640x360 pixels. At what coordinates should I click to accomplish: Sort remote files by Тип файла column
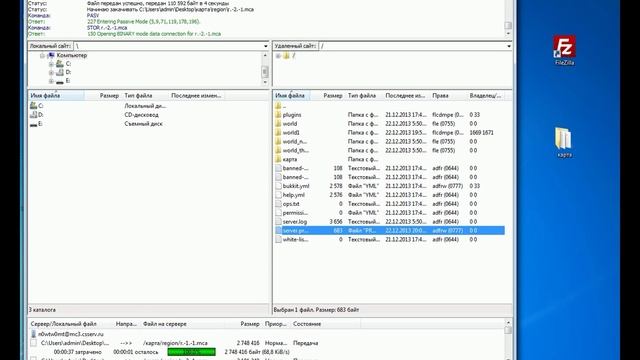364,96
